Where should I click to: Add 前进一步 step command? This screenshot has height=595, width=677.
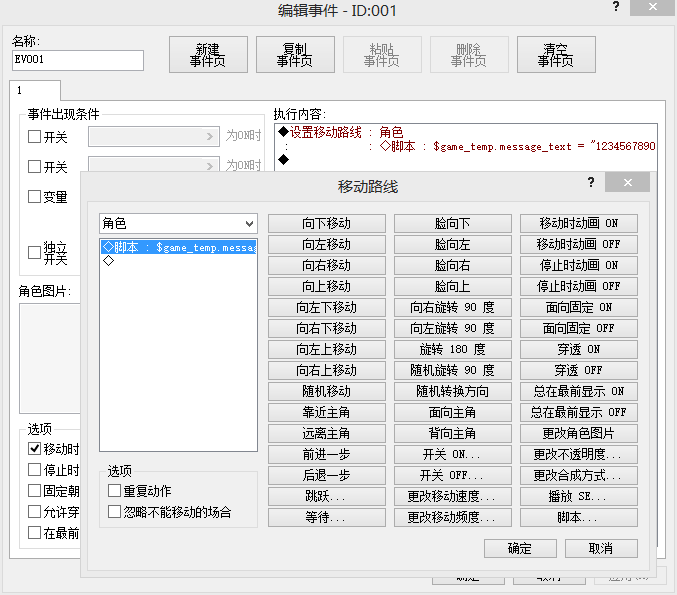326,454
